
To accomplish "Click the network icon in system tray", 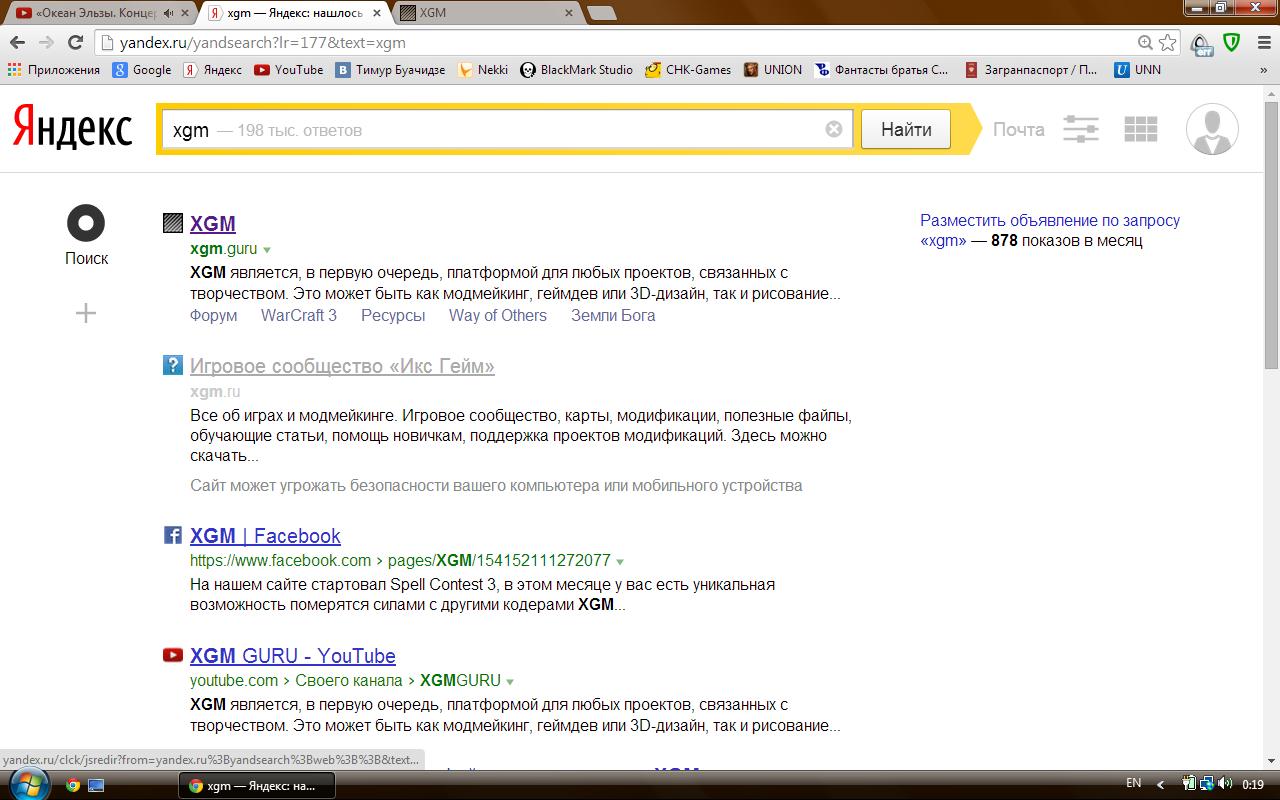I will [1207, 784].
